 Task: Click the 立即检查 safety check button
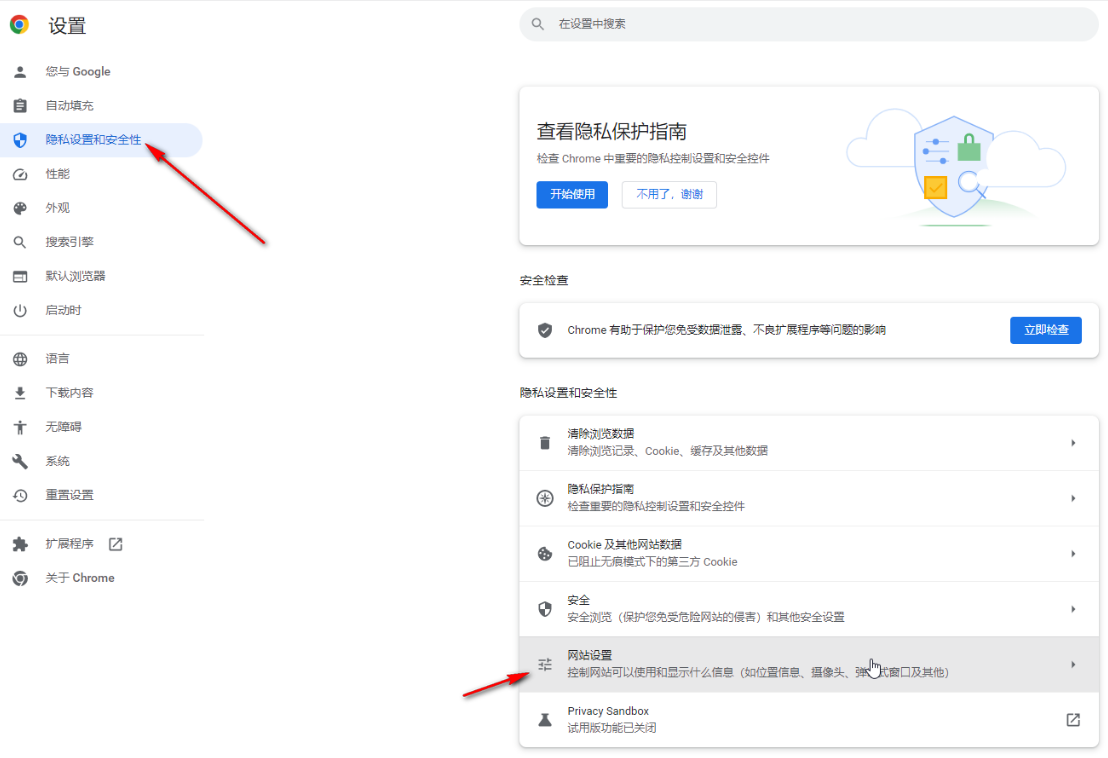[x=1046, y=330]
